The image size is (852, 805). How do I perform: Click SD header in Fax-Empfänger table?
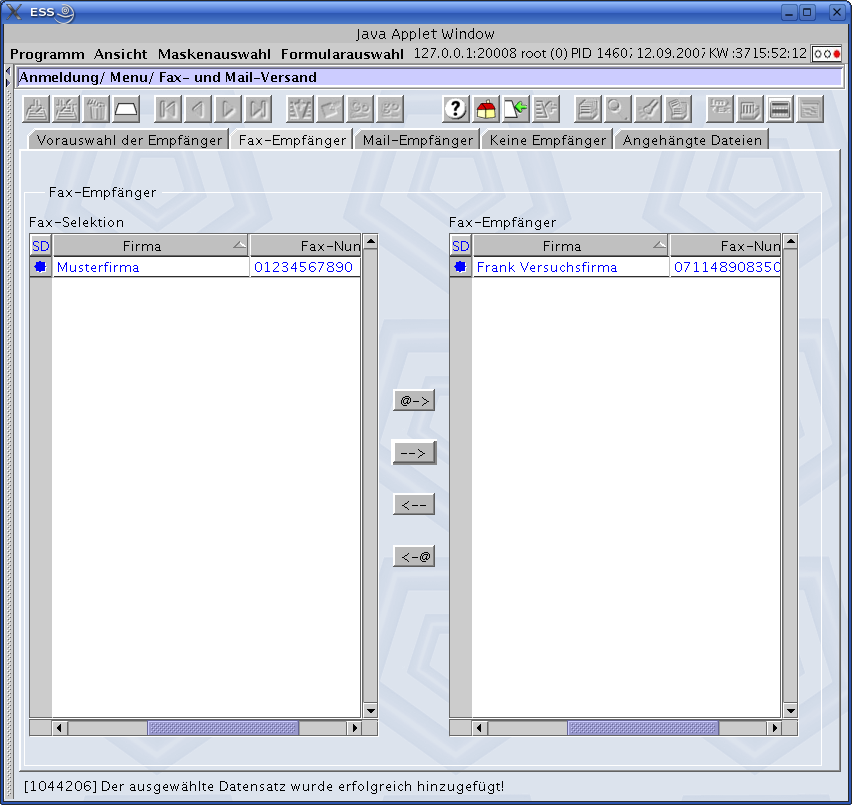point(460,246)
